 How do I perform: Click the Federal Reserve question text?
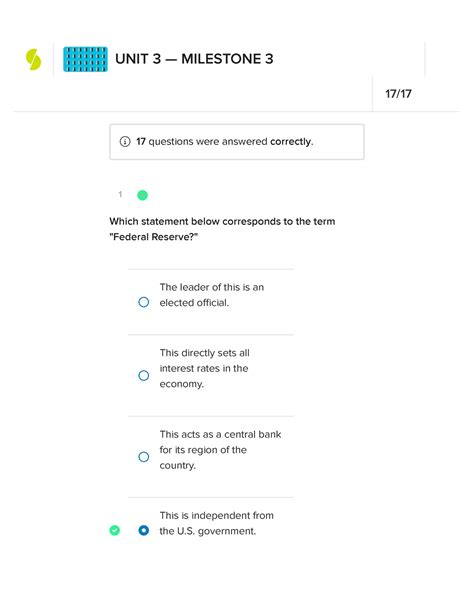222,229
